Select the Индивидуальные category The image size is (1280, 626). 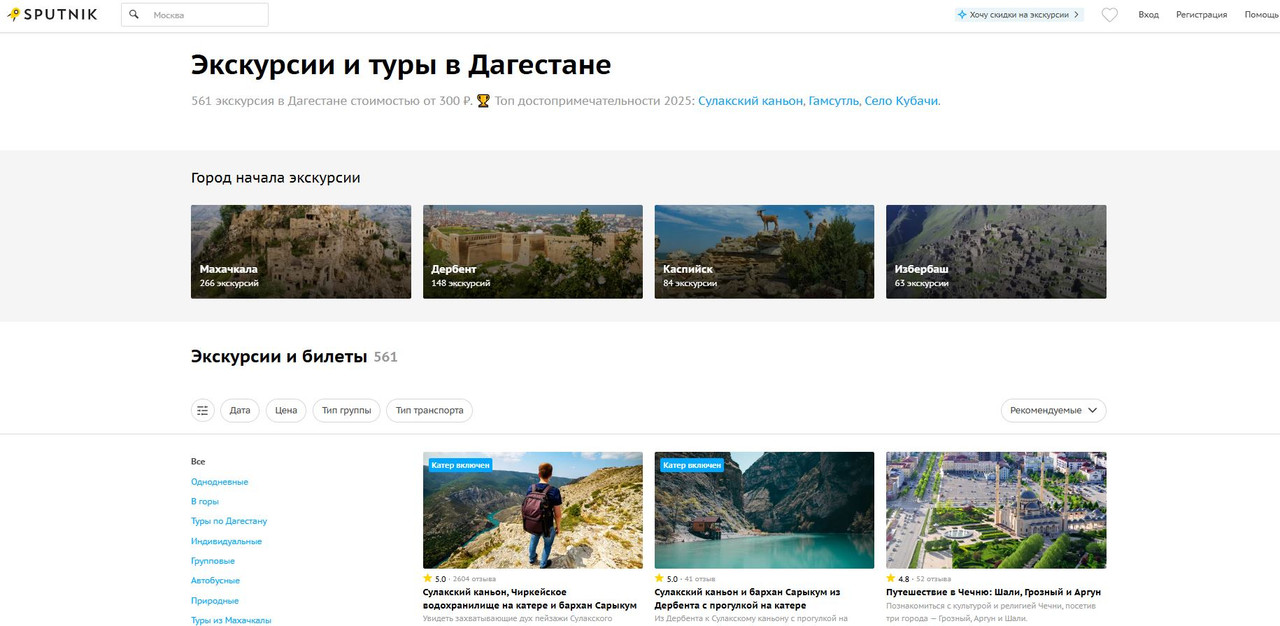(x=226, y=541)
